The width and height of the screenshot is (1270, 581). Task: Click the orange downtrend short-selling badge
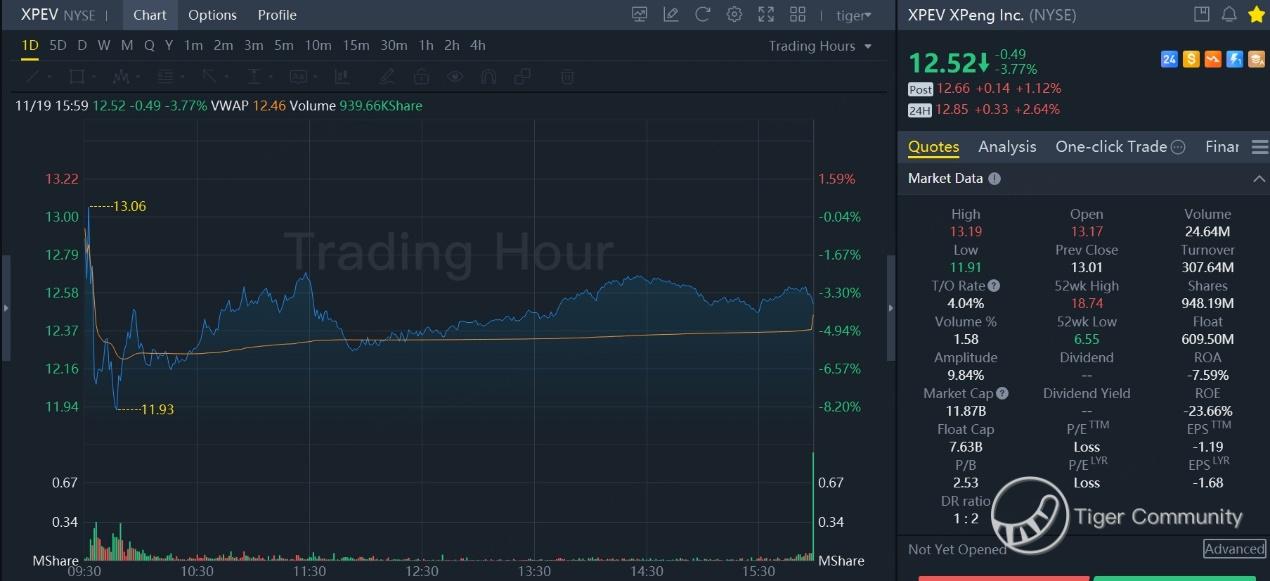click(x=1213, y=59)
